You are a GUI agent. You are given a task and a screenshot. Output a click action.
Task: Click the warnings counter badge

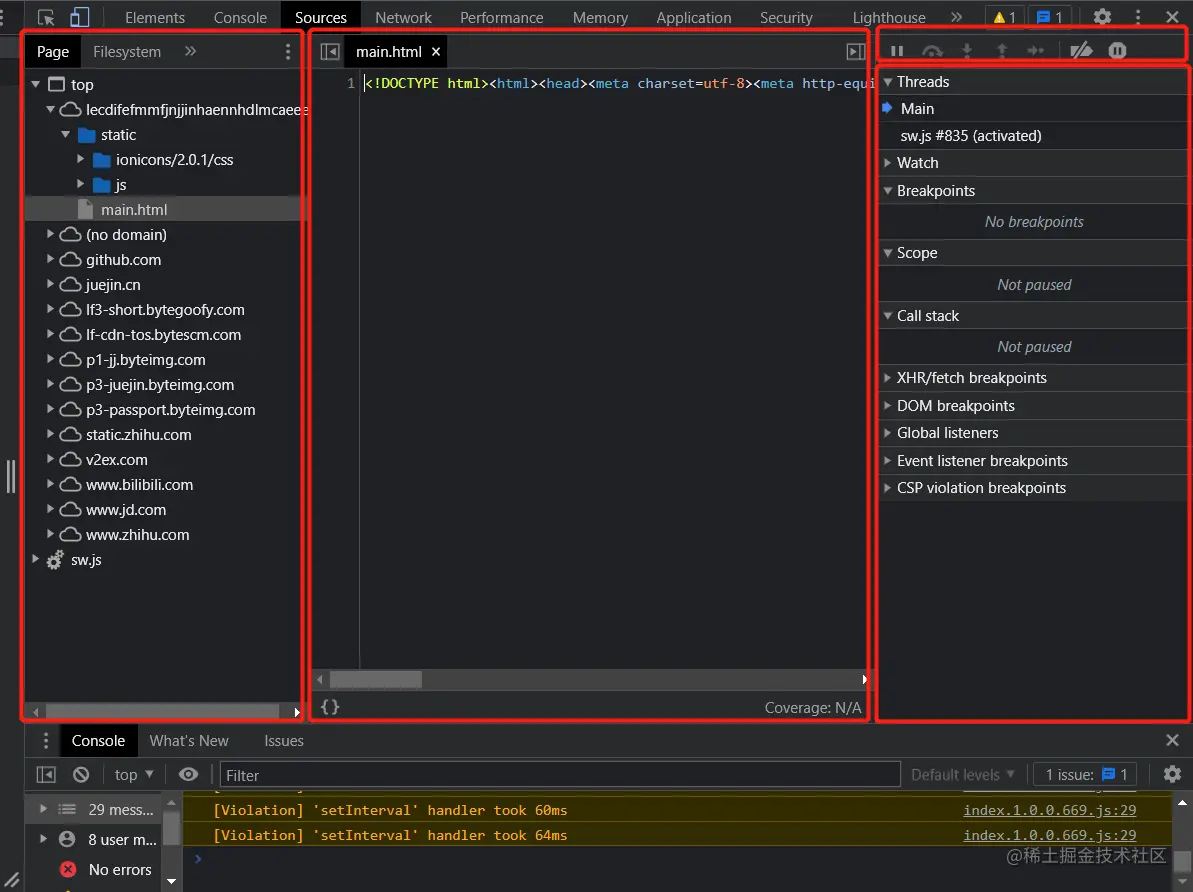[x=1004, y=17]
